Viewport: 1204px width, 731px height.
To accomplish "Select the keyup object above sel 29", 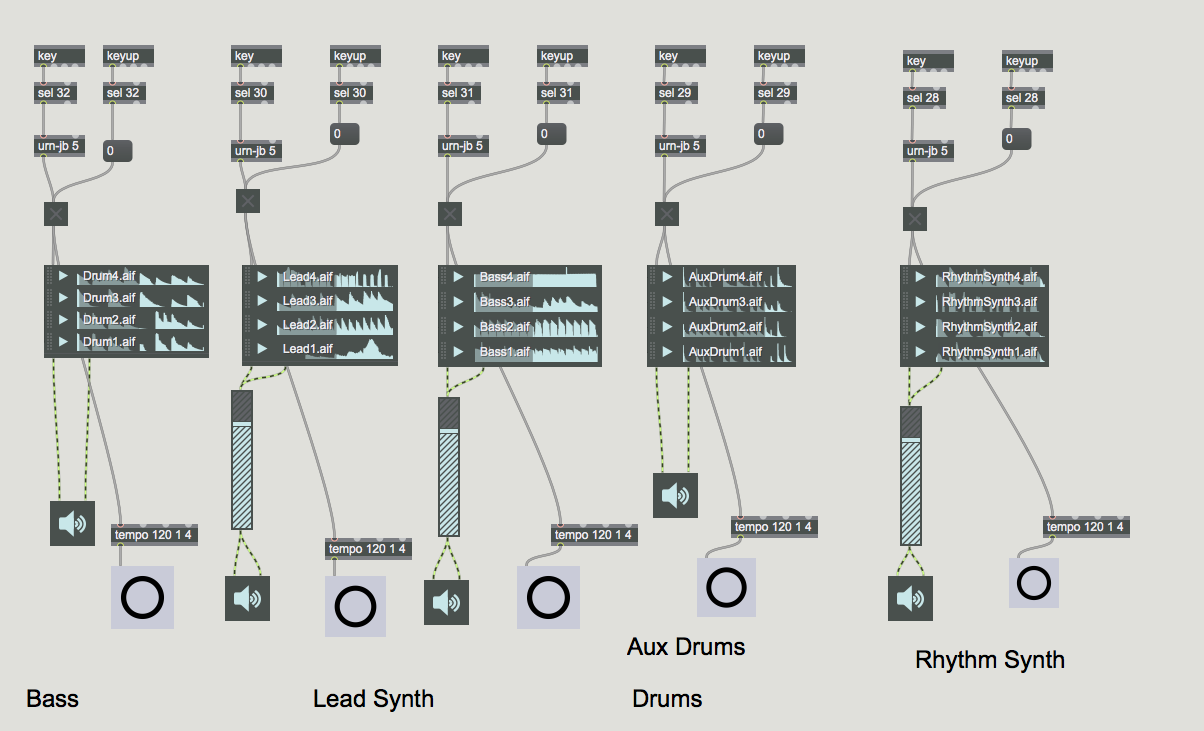I will 779,56.
